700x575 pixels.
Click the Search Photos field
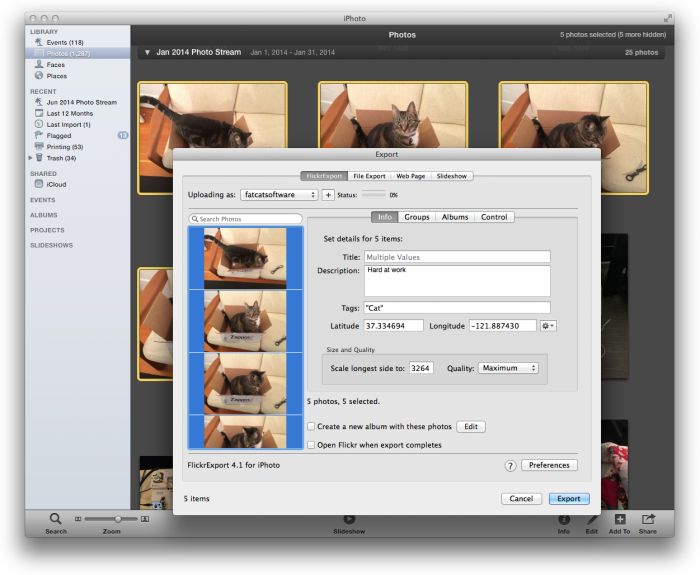click(246, 219)
